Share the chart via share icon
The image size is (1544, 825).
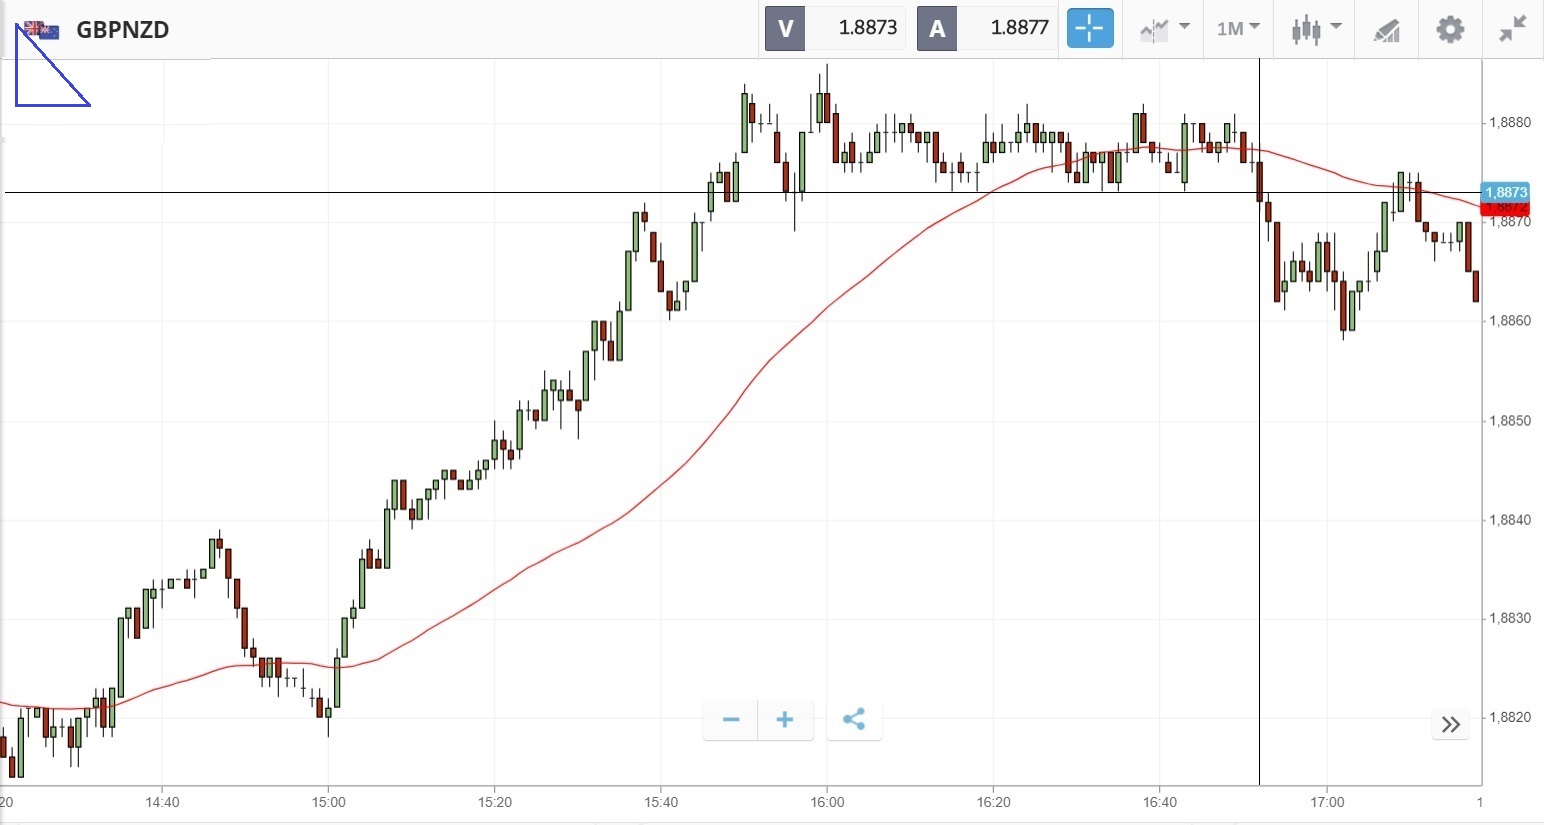[854, 720]
